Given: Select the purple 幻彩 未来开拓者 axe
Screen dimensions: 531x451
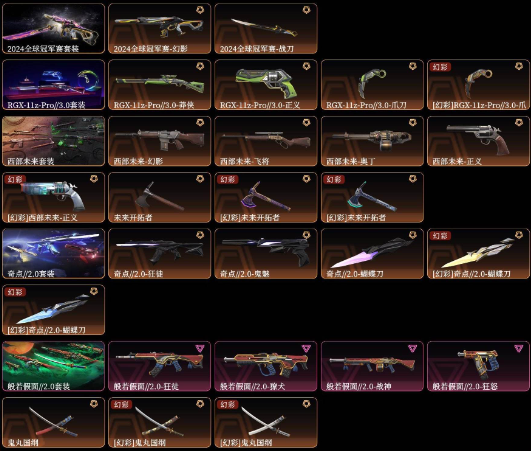Looking at the screenshot, I should point(266,197).
